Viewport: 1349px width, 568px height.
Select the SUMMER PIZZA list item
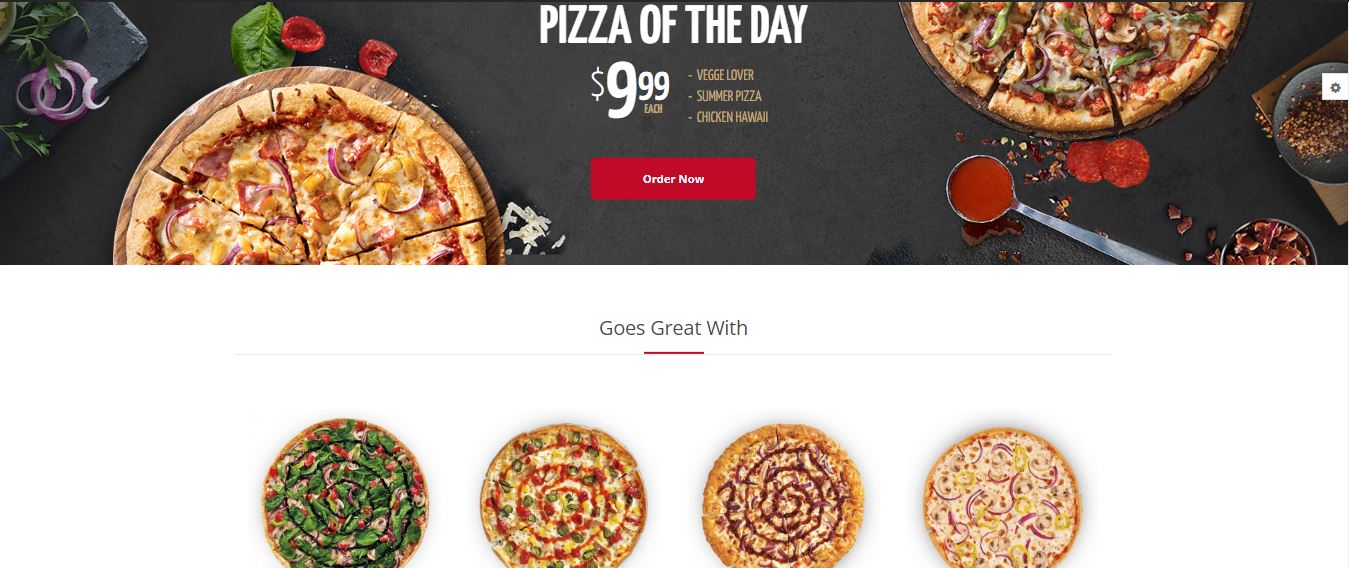pos(725,96)
